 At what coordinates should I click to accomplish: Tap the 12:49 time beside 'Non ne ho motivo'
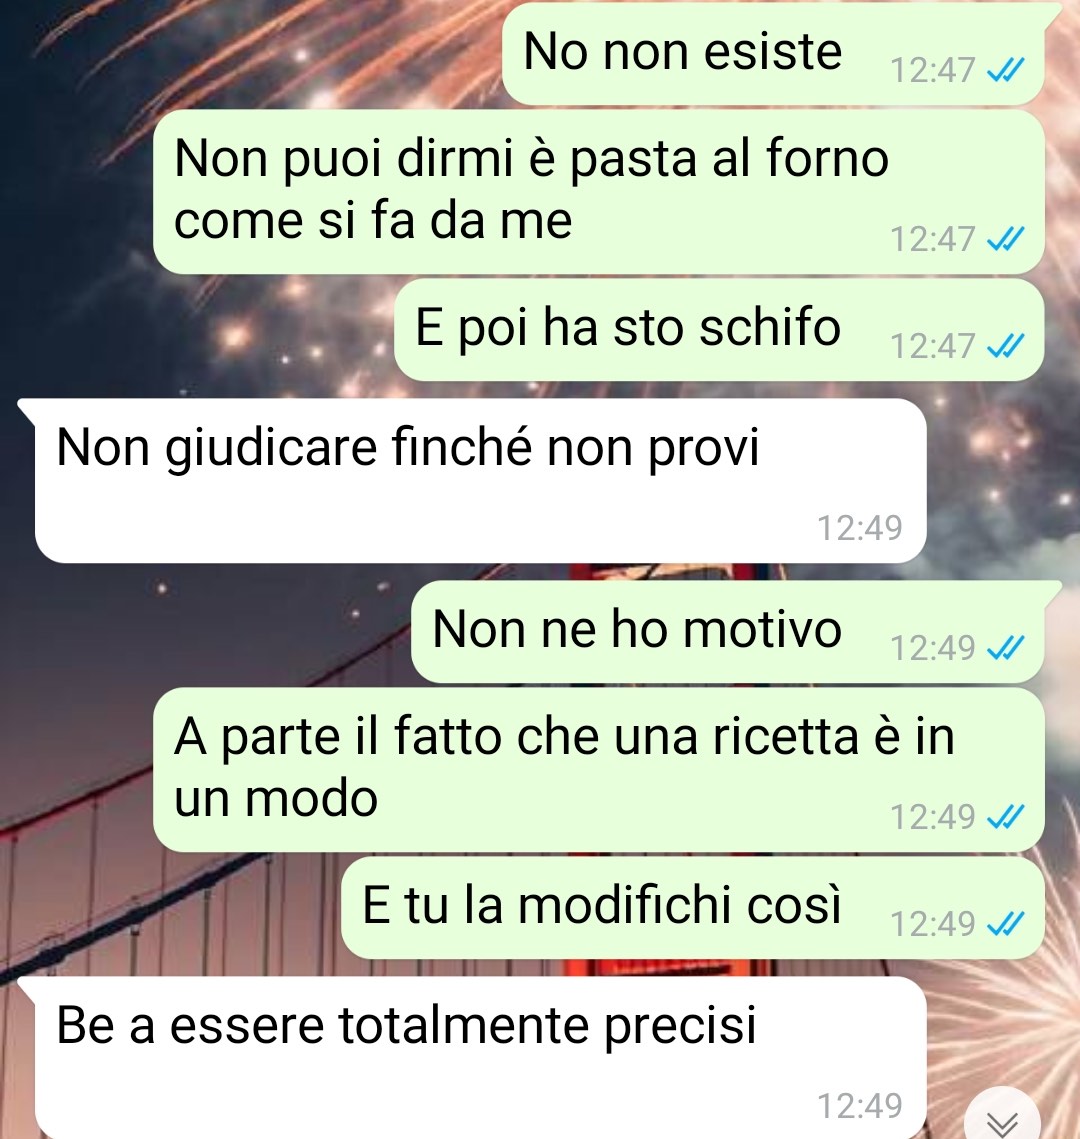point(933,648)
